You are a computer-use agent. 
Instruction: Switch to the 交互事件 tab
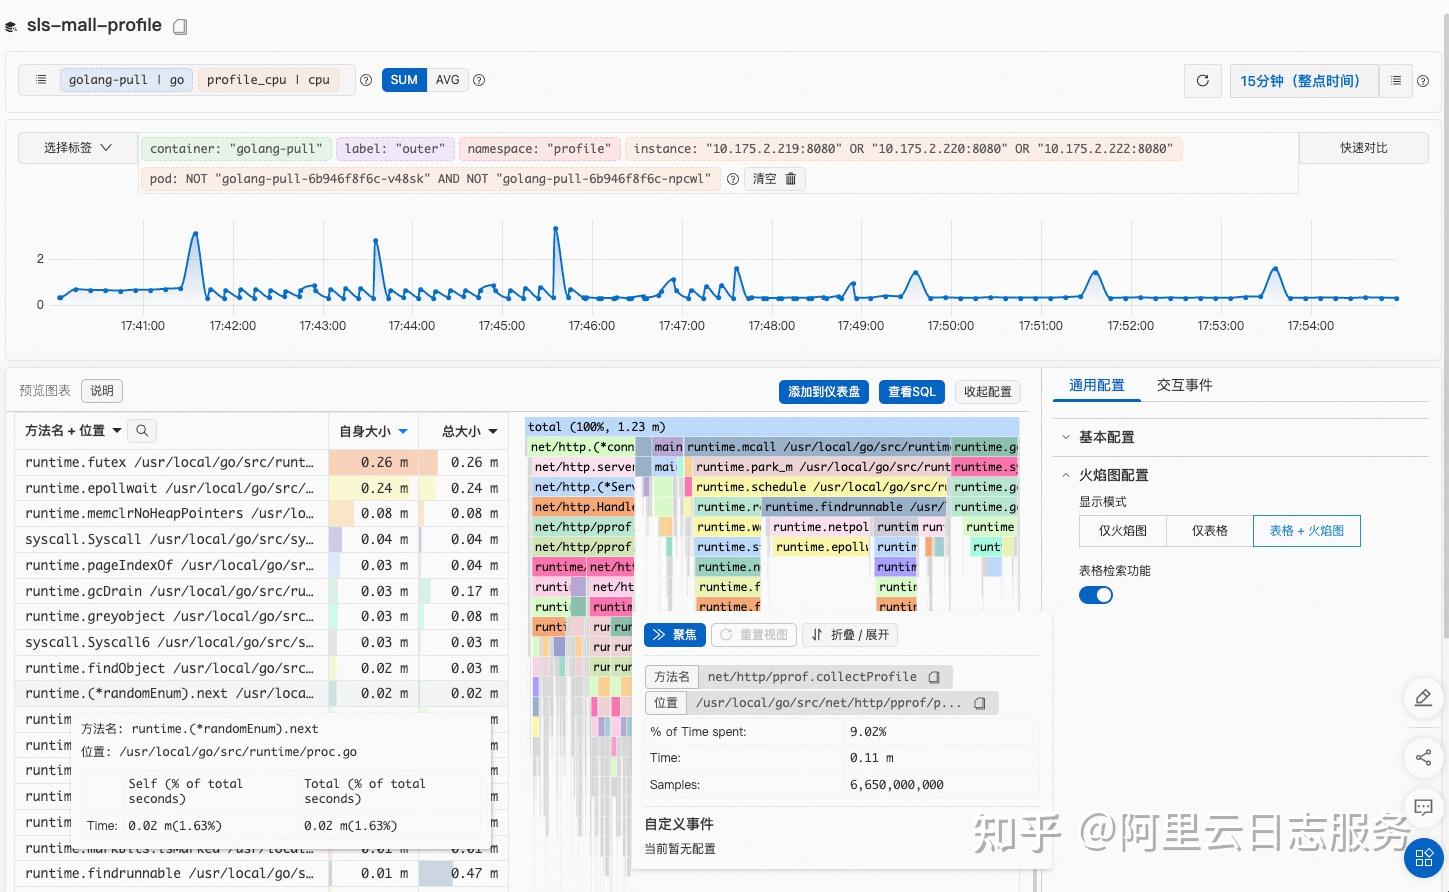[x=1184, y=384]
